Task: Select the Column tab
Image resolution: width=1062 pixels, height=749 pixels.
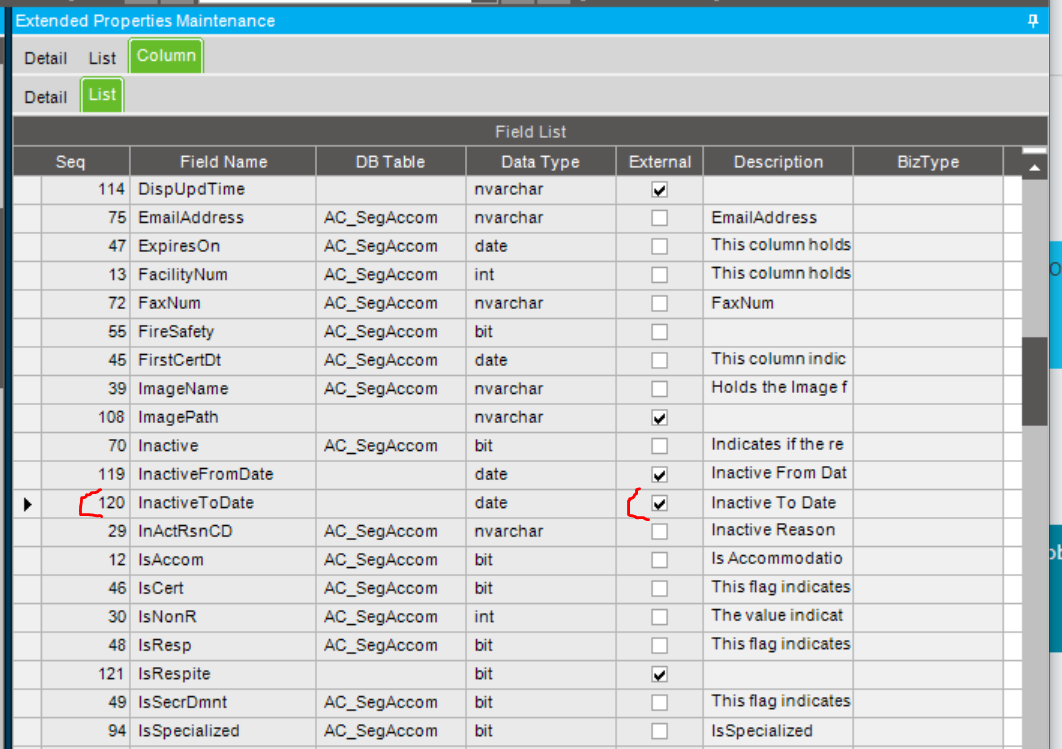Action: click(x=166, y=56)
